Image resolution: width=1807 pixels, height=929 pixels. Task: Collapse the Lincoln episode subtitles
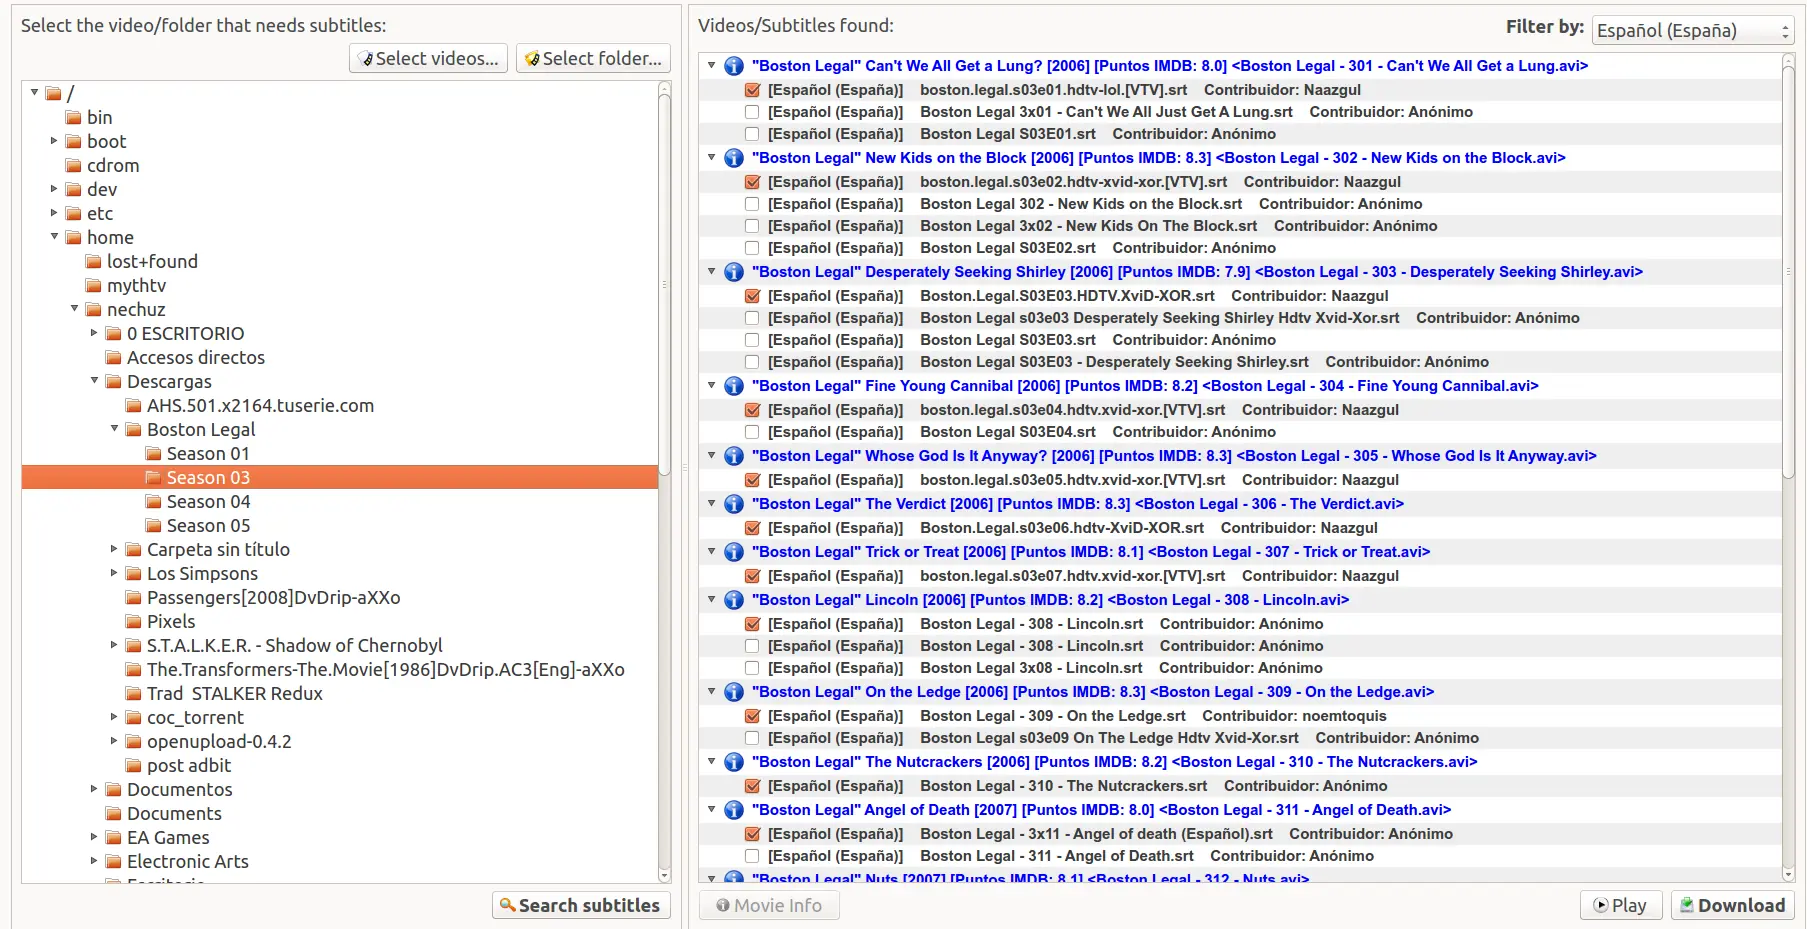click(711, 599)
